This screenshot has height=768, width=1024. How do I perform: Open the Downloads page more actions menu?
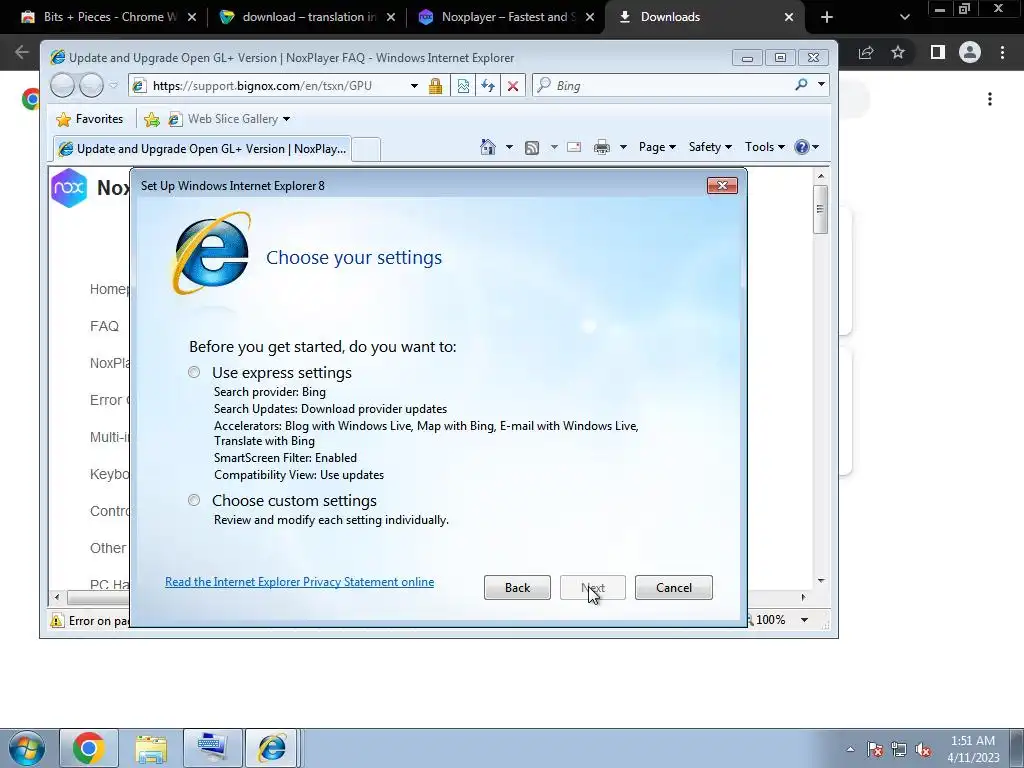990,99
